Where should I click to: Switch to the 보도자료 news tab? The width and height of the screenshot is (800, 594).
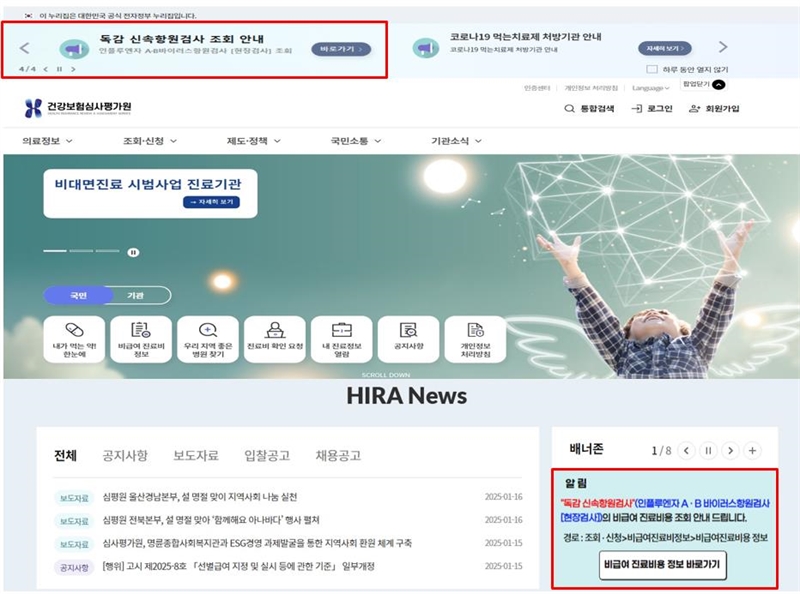[196, 455]
